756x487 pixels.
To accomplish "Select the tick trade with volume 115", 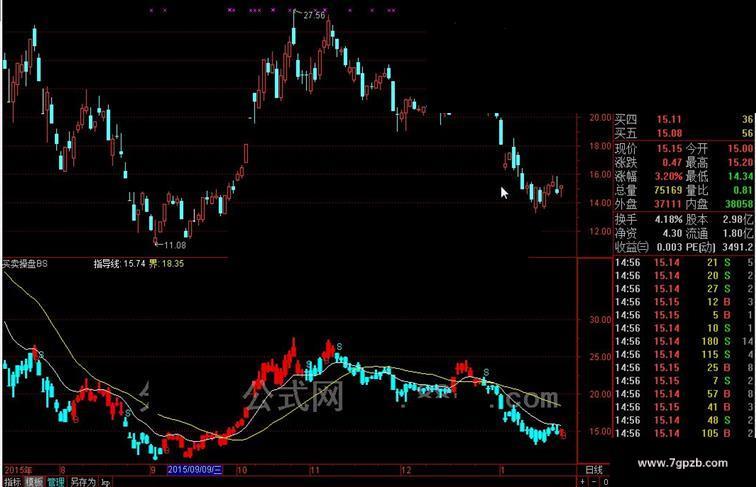I will (x=684, y=354).
